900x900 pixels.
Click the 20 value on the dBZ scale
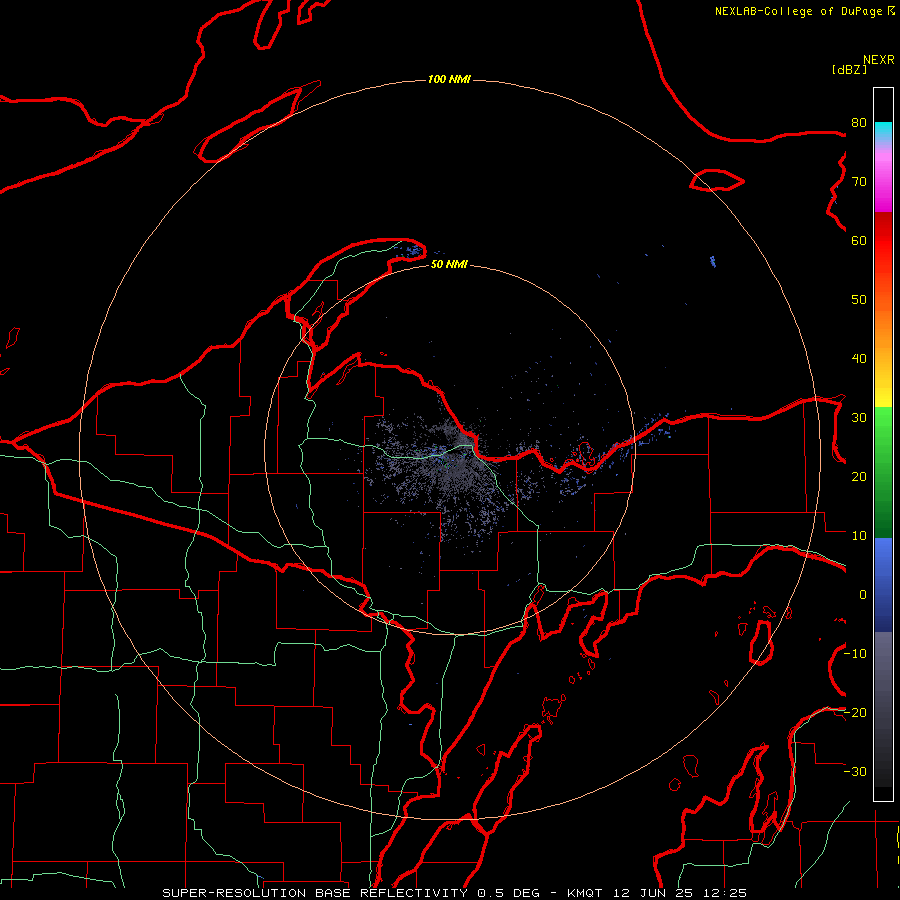pos(859,477)
